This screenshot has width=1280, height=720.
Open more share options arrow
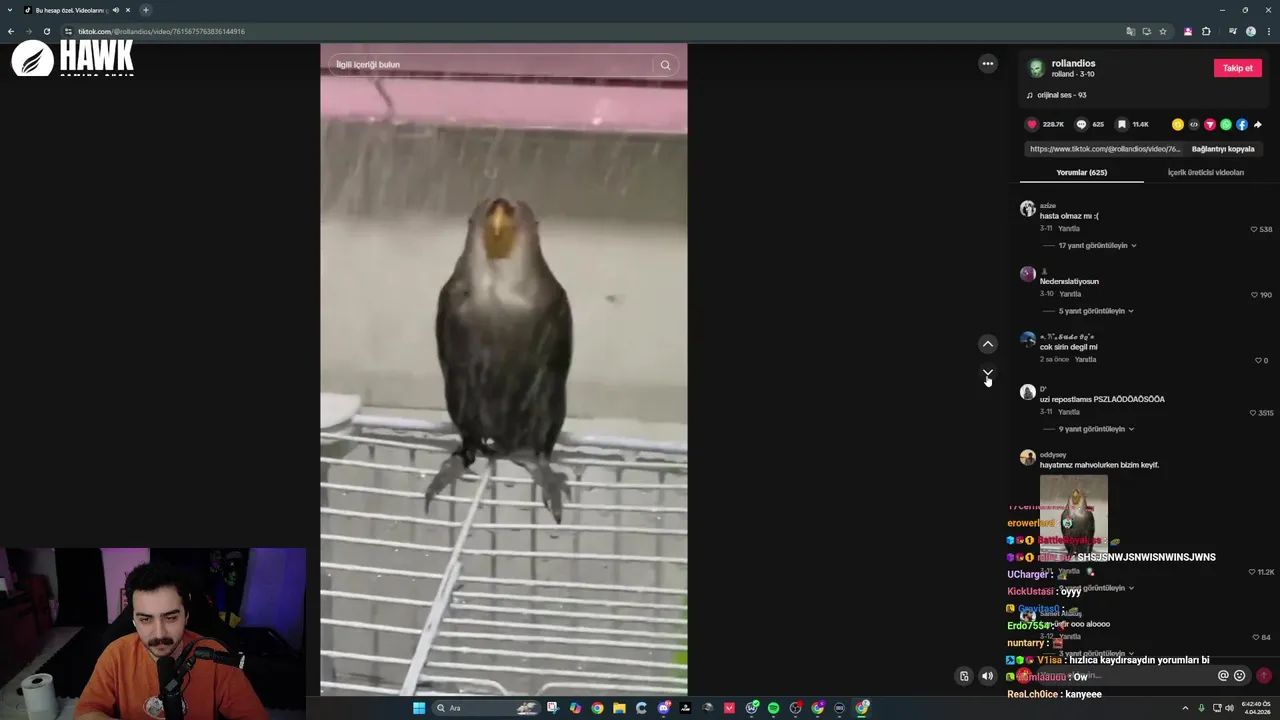[1258, 124]
